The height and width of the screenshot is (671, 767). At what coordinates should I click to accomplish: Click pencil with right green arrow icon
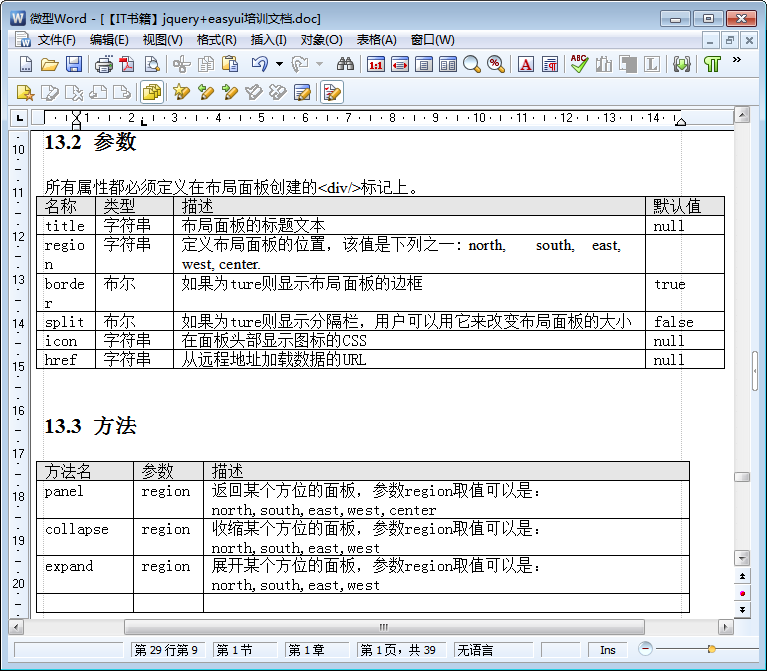pyautogui.click(x=229, y=92)
